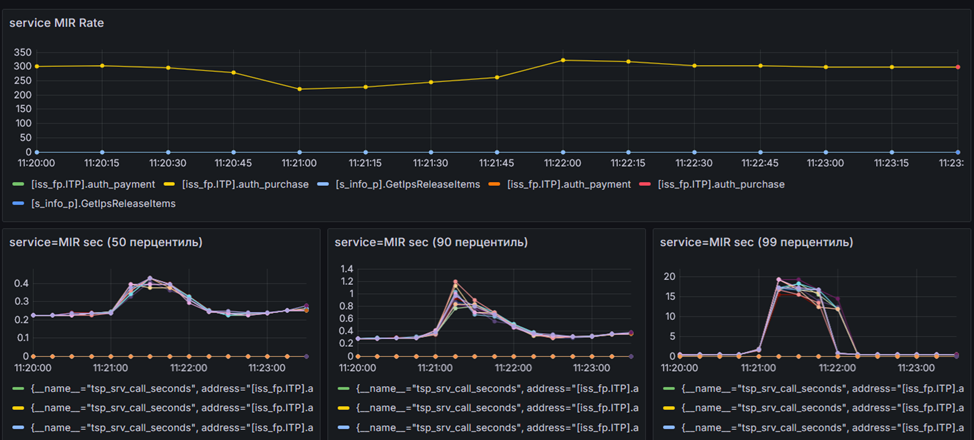Click green color swatch of auth_payment legend
974x440 pixels.
point(18,185)
